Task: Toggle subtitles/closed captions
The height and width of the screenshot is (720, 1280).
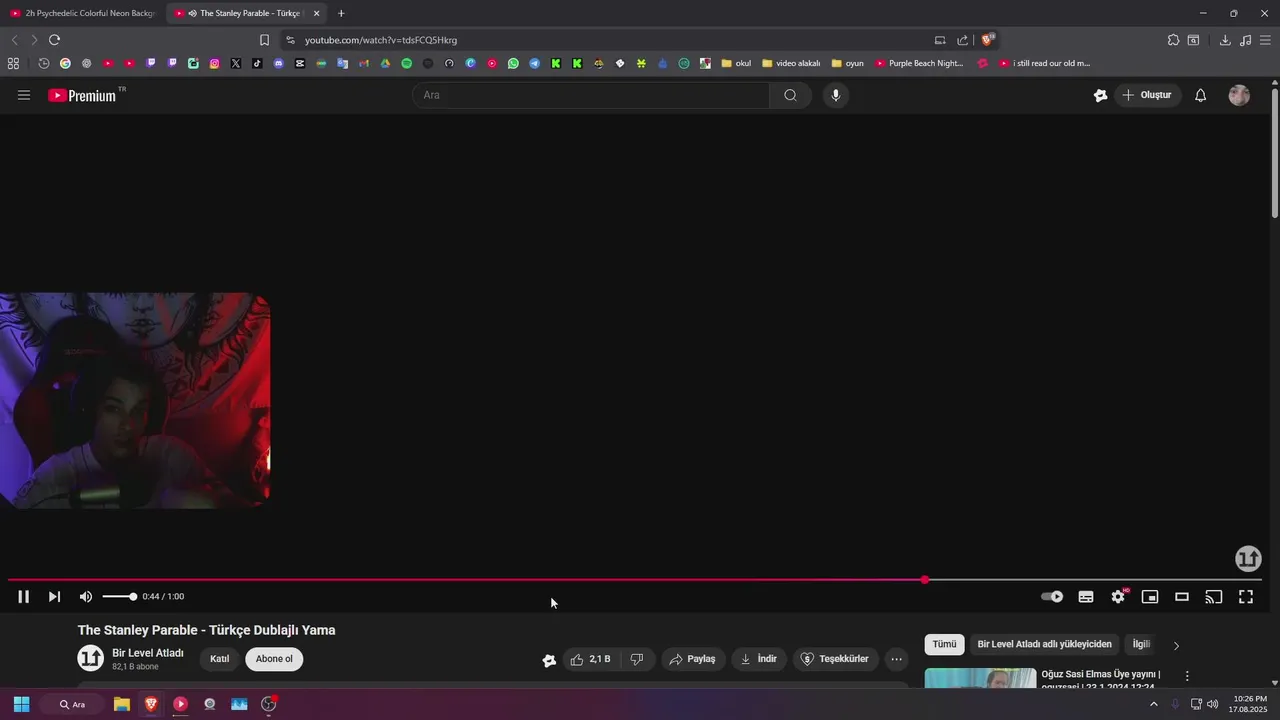Action: (x=1086, y=597)
